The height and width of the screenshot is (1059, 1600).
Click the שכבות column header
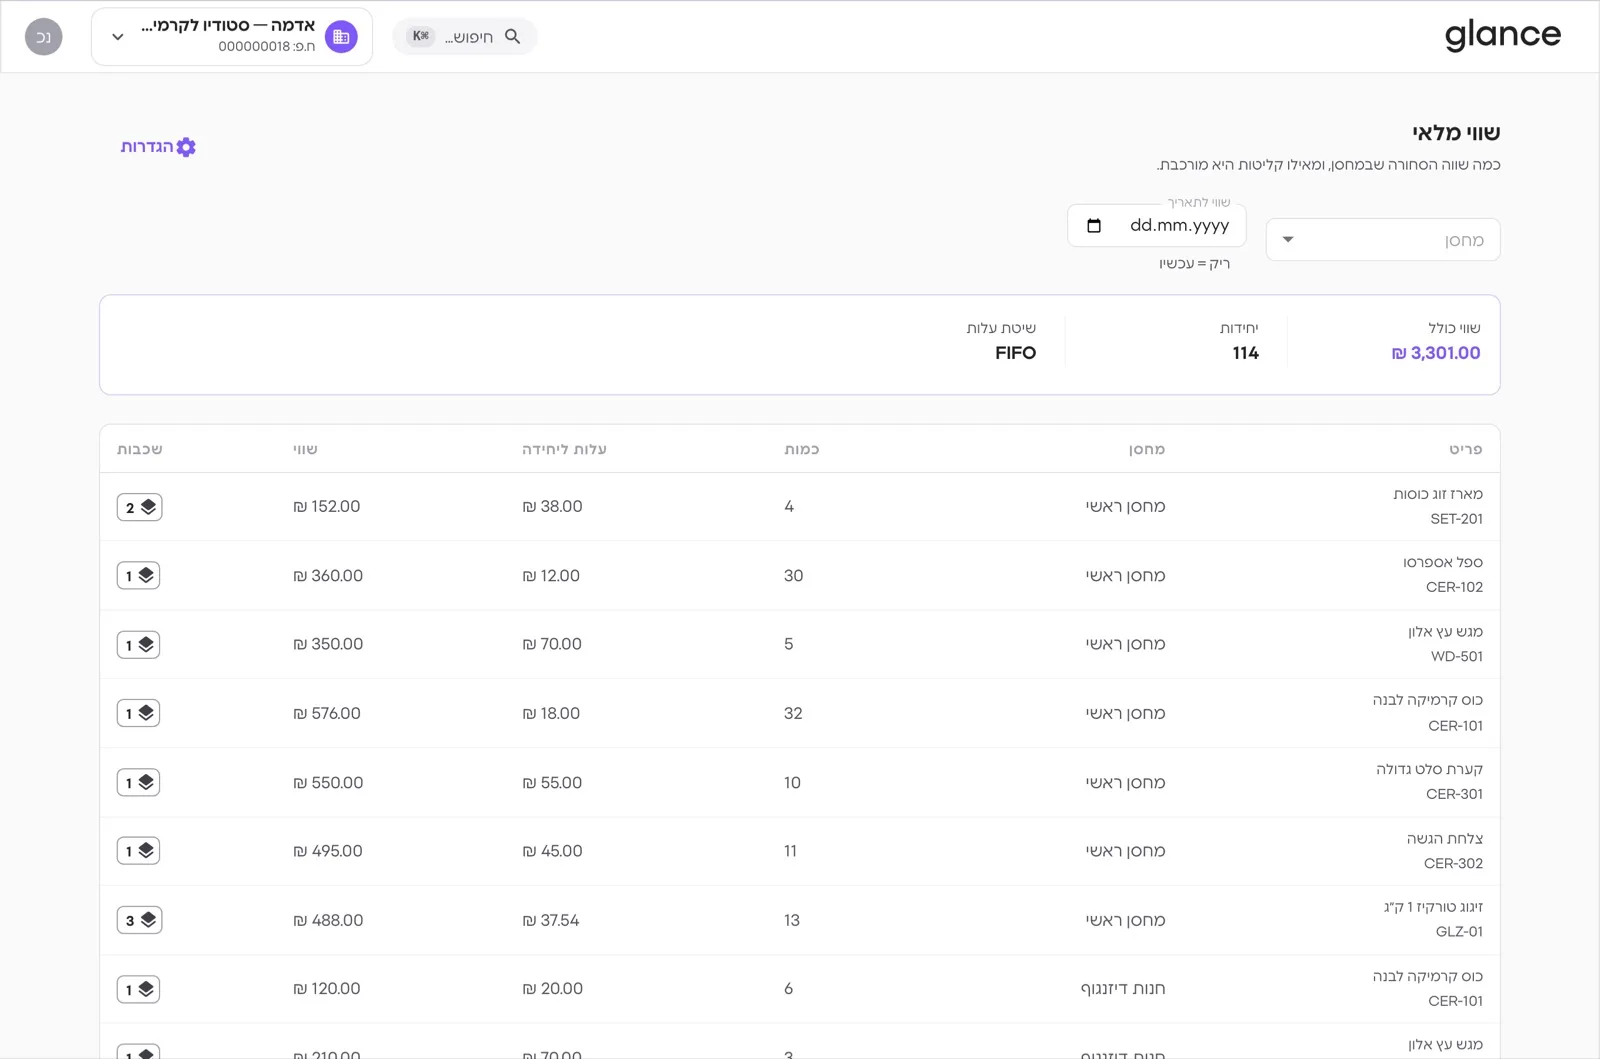tap(140, 449)
